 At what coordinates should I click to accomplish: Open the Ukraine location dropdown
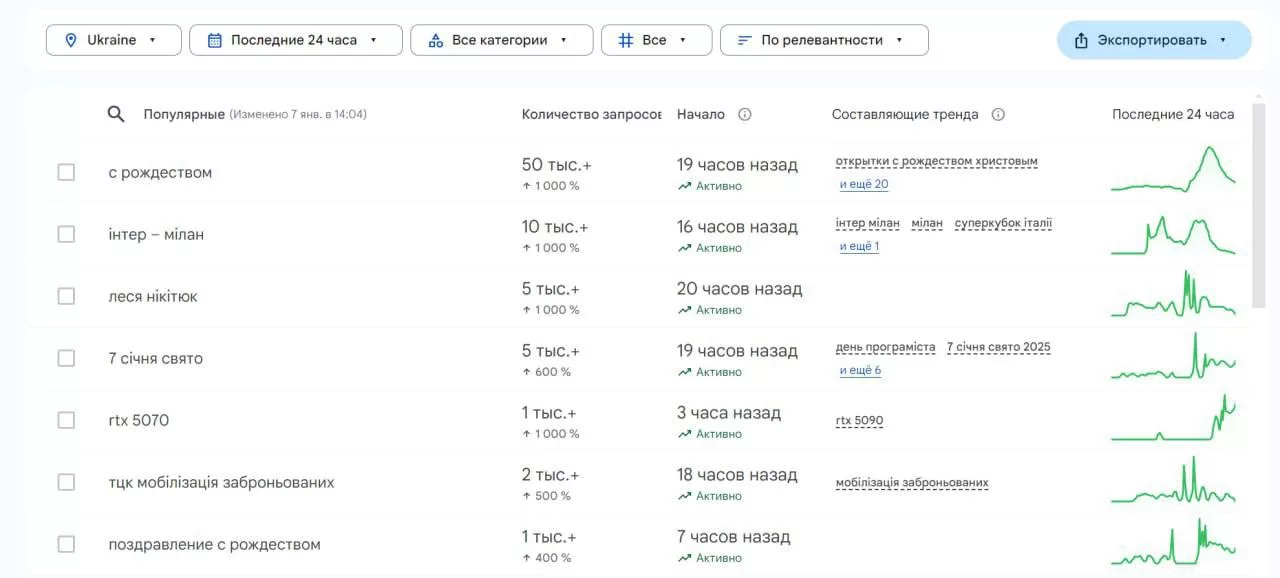[x=113, y=39]
